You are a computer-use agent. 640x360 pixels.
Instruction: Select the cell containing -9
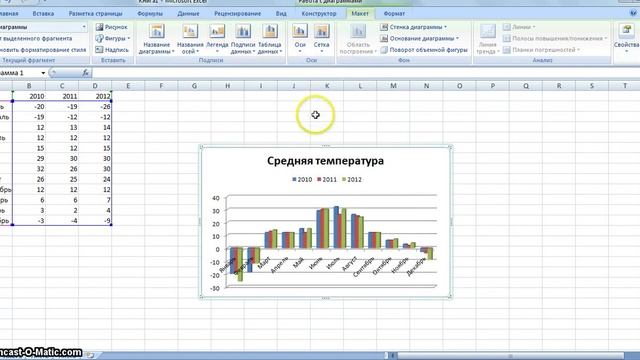tap(95, 221)
